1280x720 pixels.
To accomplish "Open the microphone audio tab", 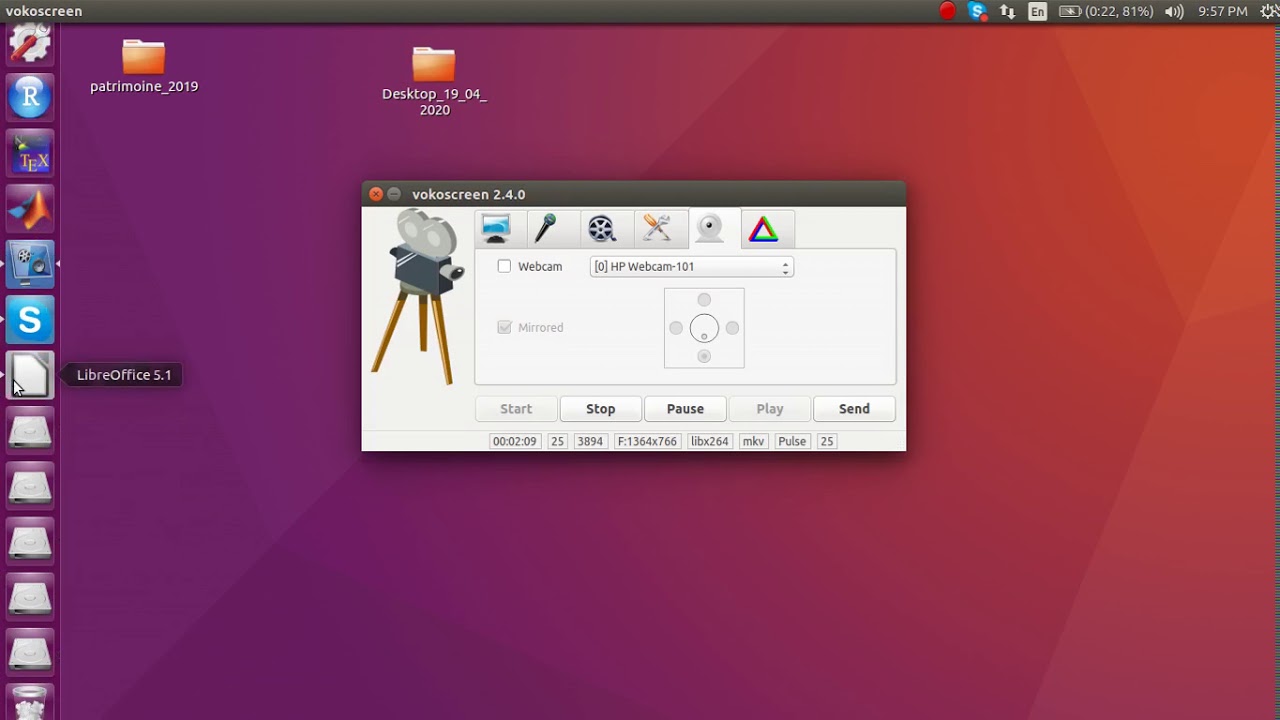I will coord(545,229).
